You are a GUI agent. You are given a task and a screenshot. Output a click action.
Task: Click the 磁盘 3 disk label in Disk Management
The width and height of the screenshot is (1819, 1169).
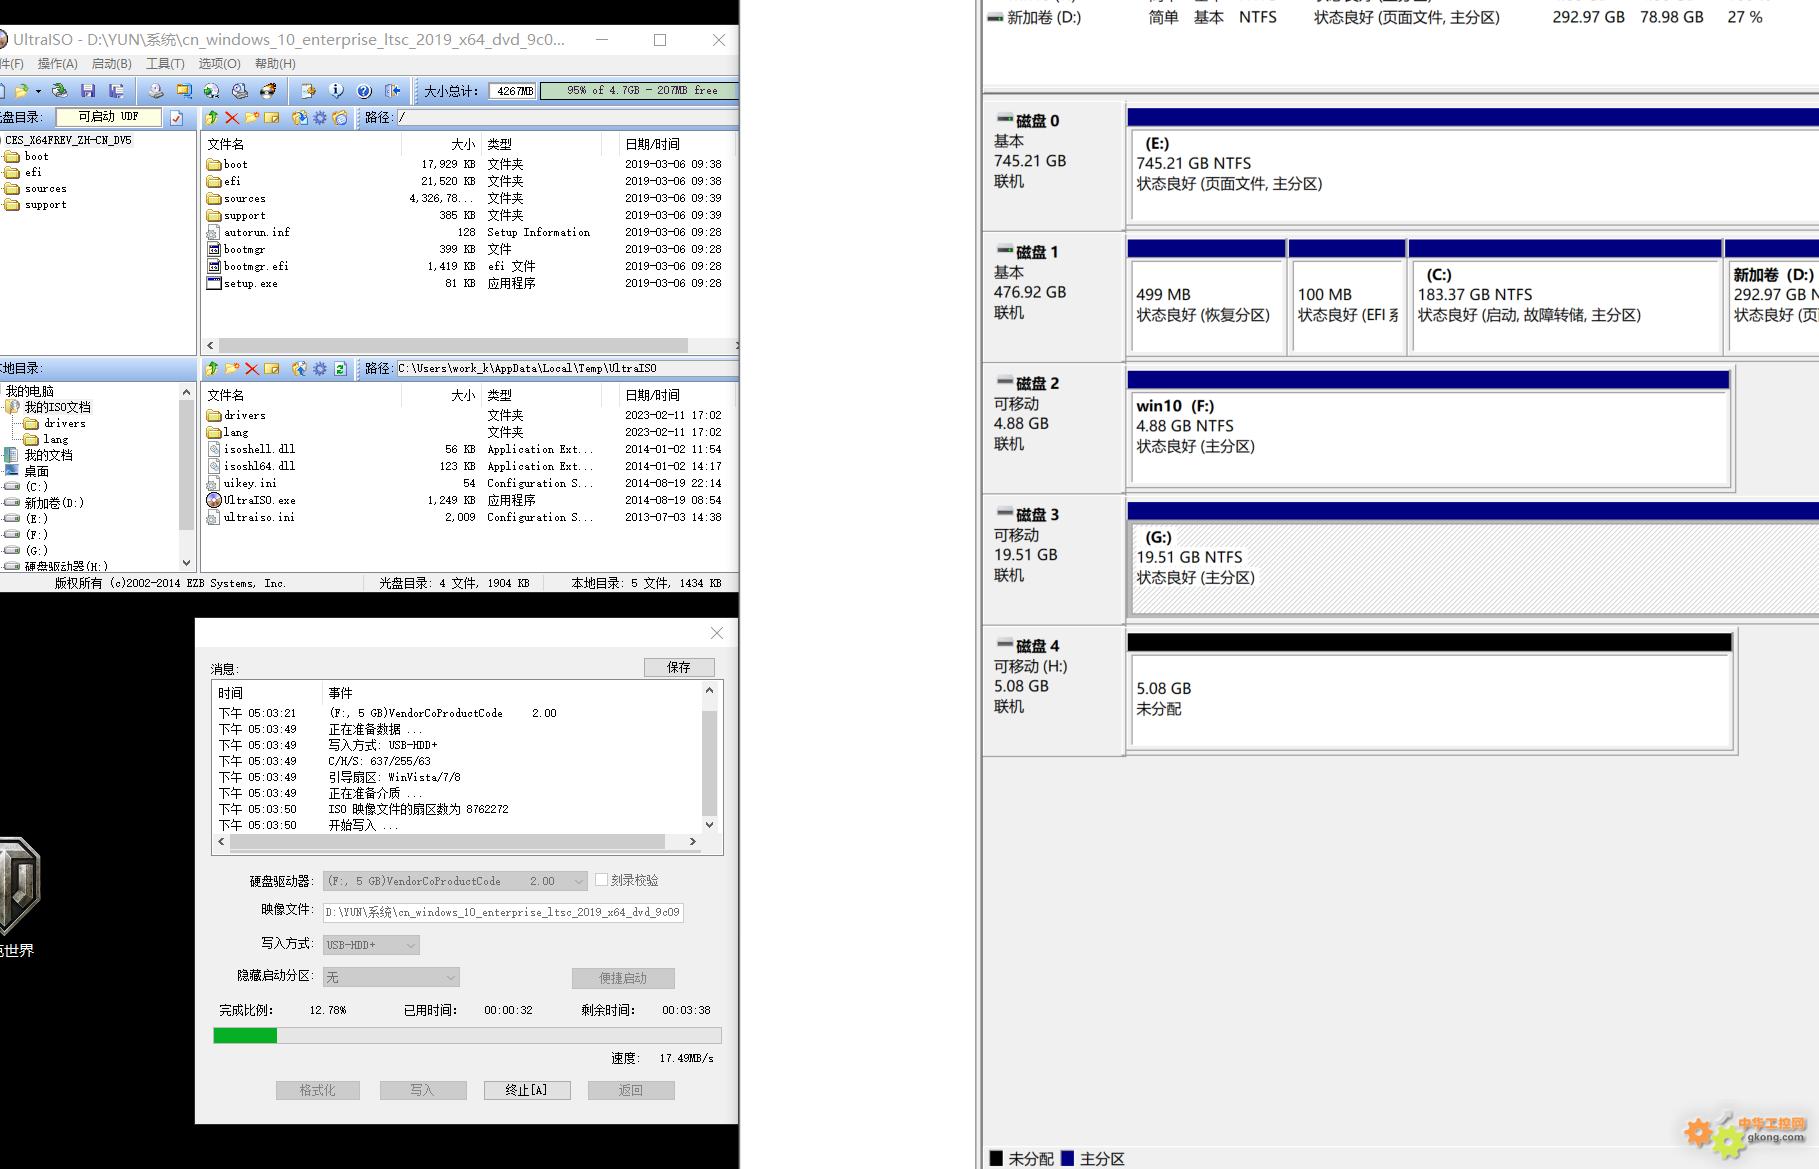click(x=1037, y=515)
